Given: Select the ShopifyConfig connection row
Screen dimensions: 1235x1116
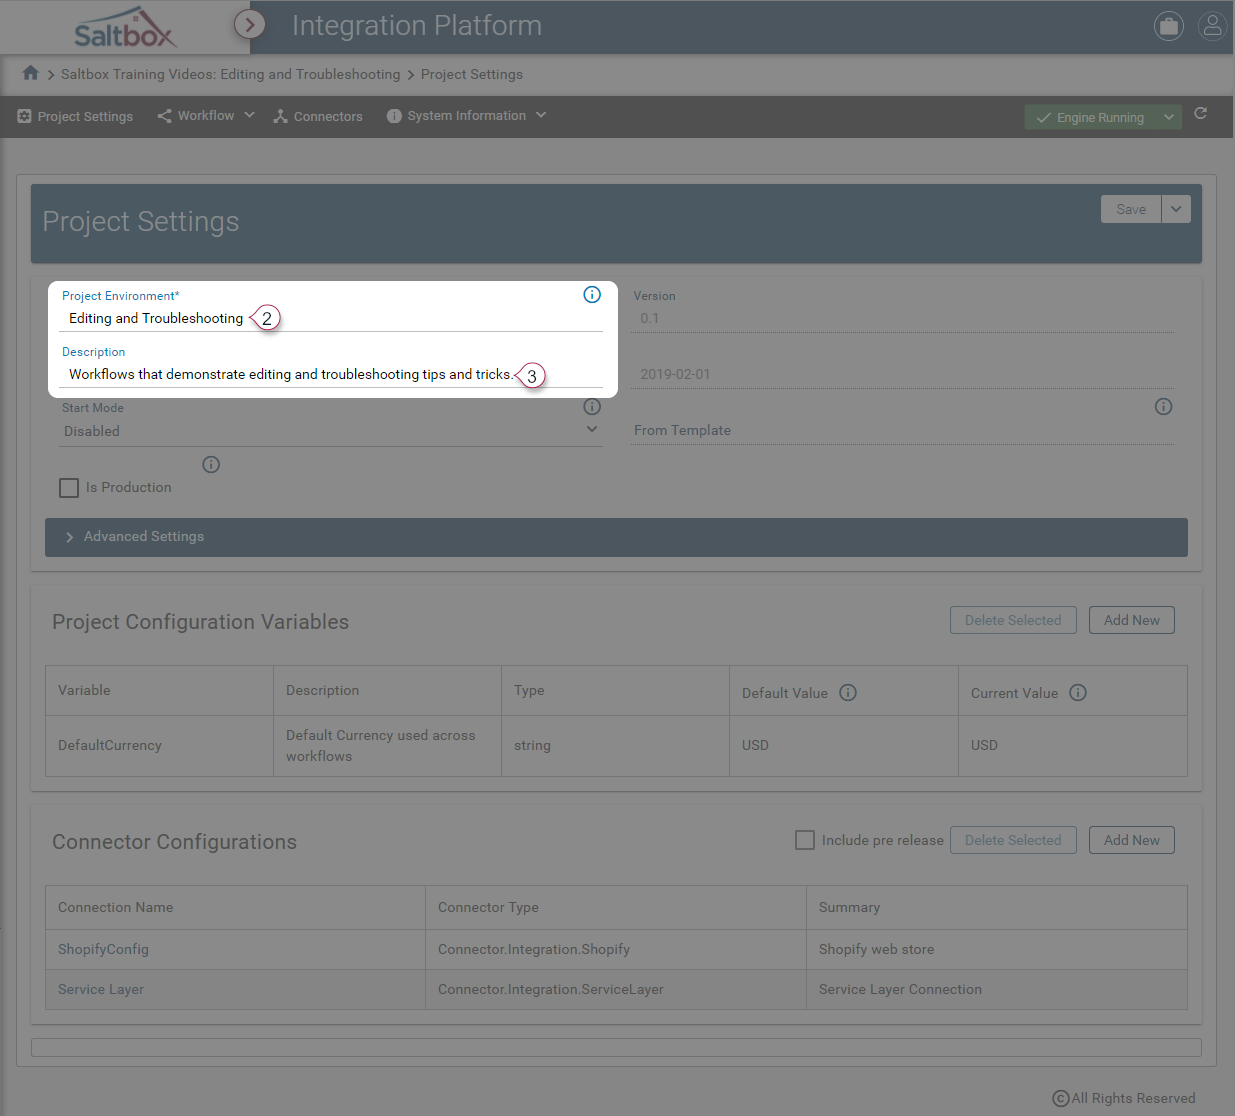Looking at the screenshot, I should [616, 949].
